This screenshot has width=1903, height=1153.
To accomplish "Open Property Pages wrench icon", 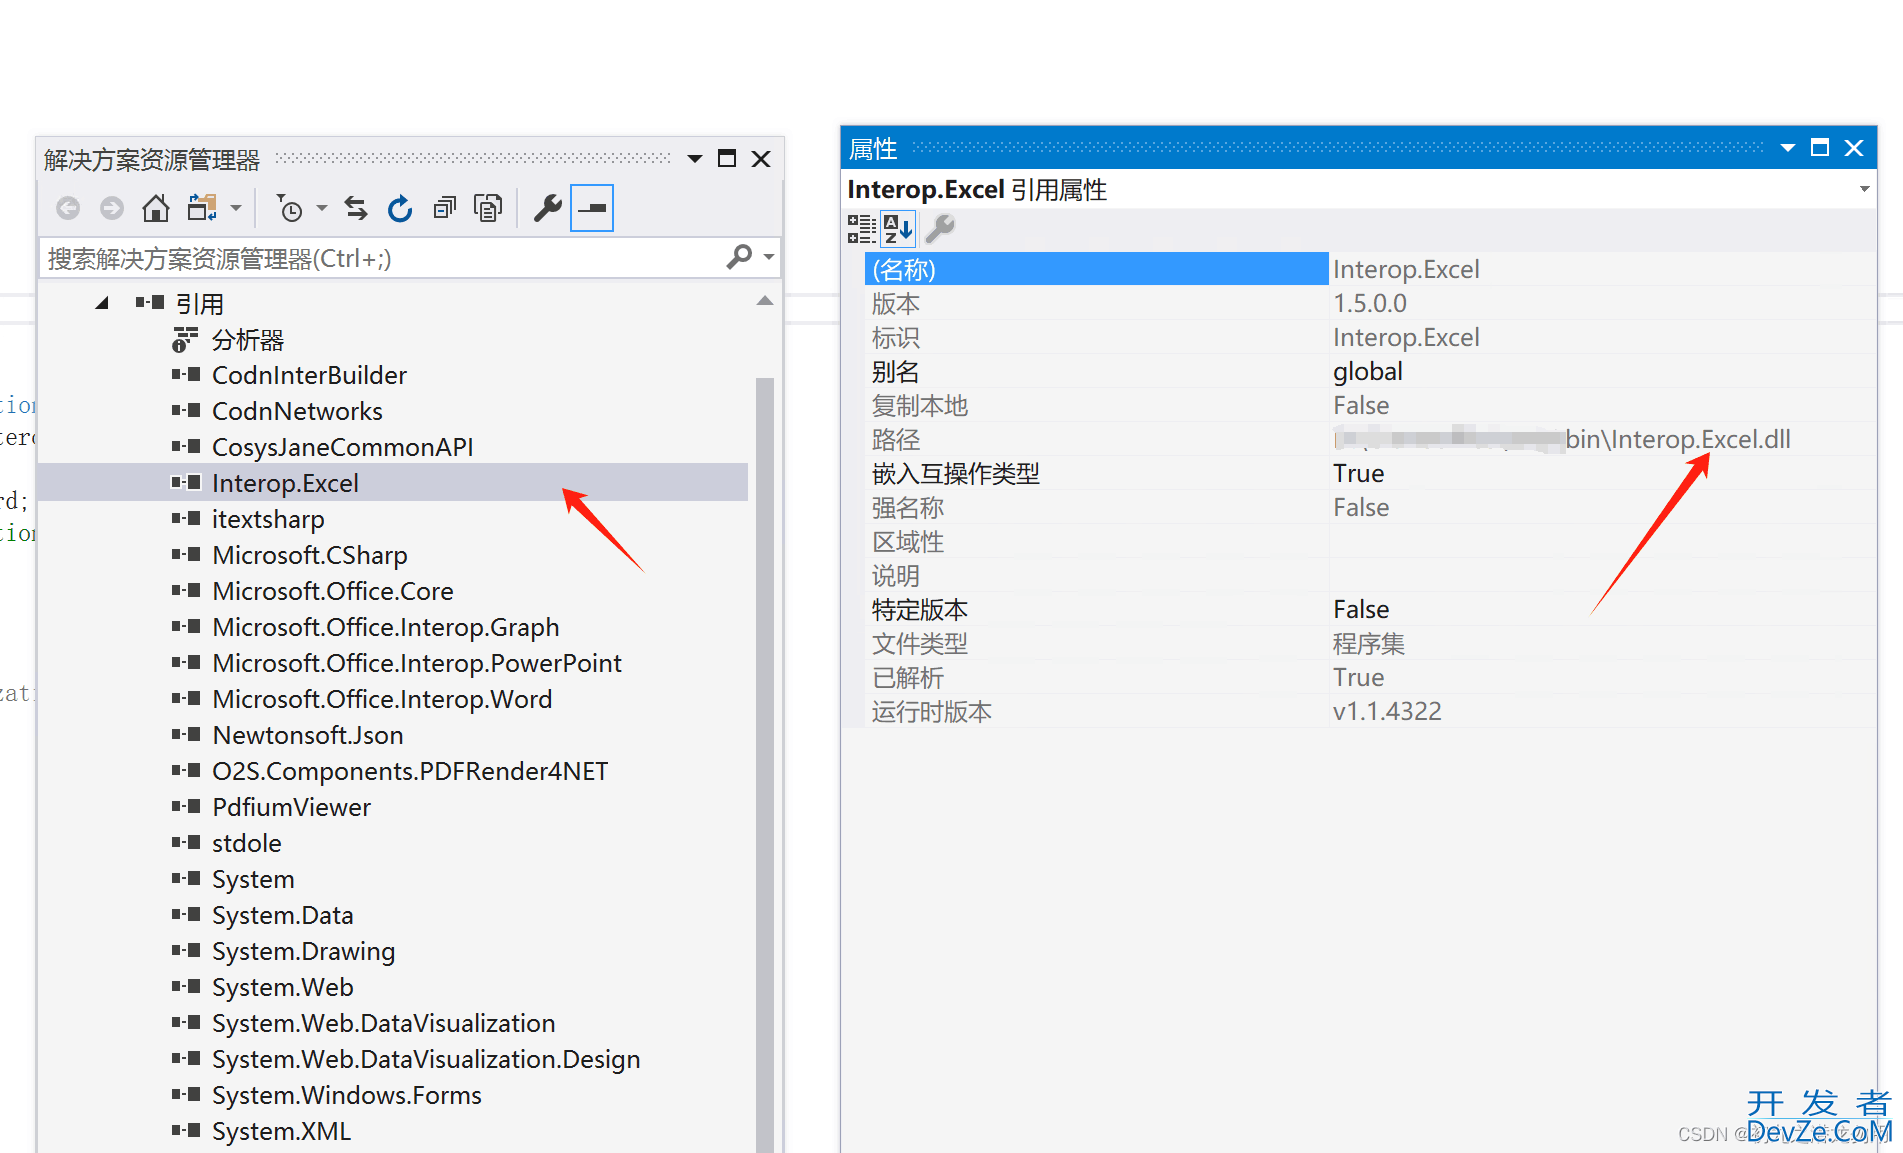I will tap(940, 229).
